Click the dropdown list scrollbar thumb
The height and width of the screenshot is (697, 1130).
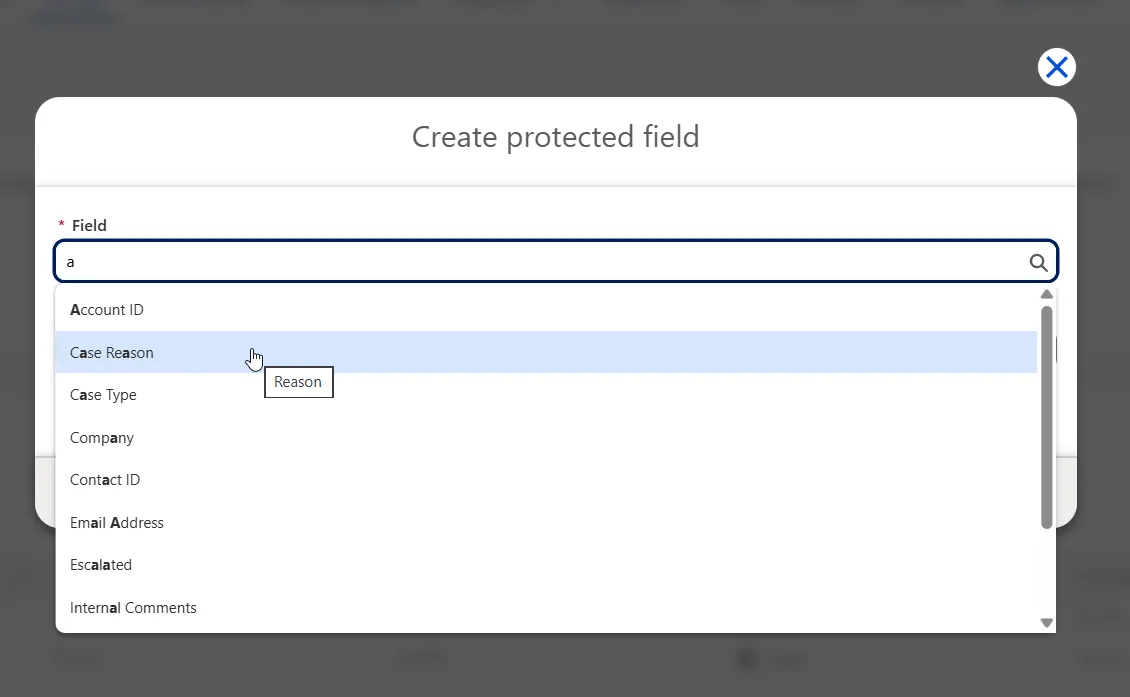click(x=1046, y=417)
